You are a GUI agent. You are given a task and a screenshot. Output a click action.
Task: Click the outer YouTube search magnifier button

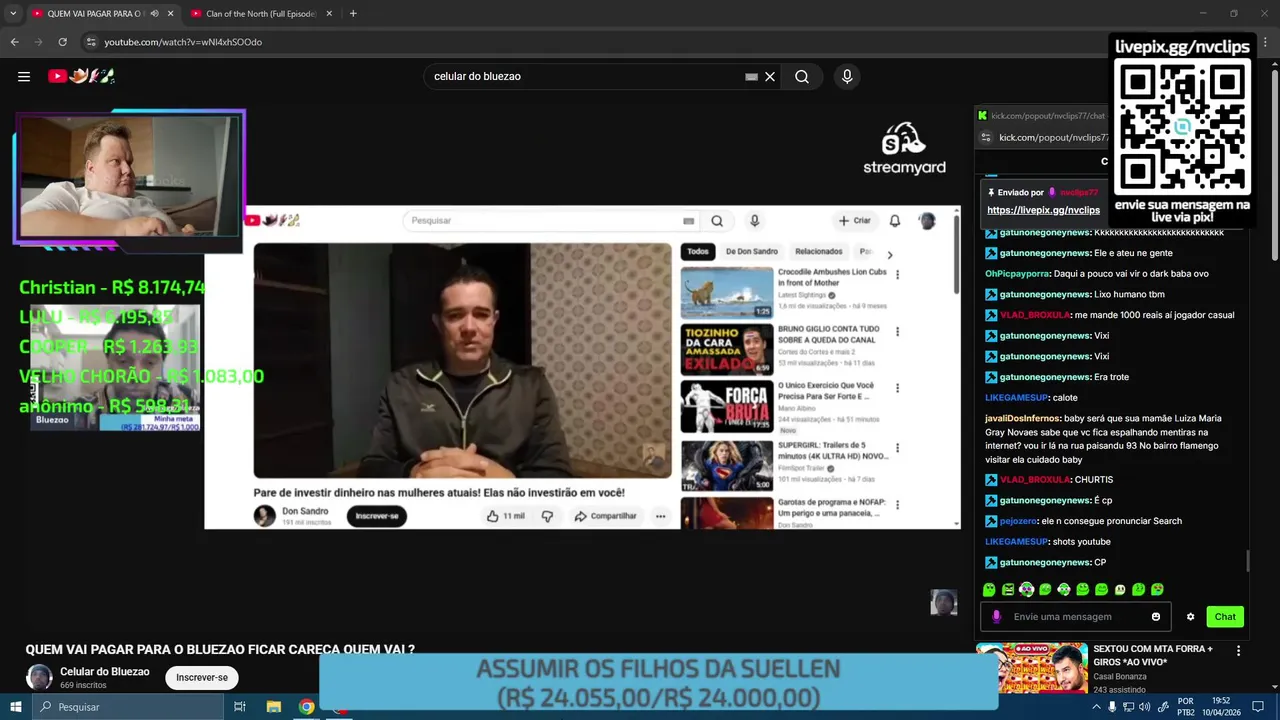coord(802,77)
